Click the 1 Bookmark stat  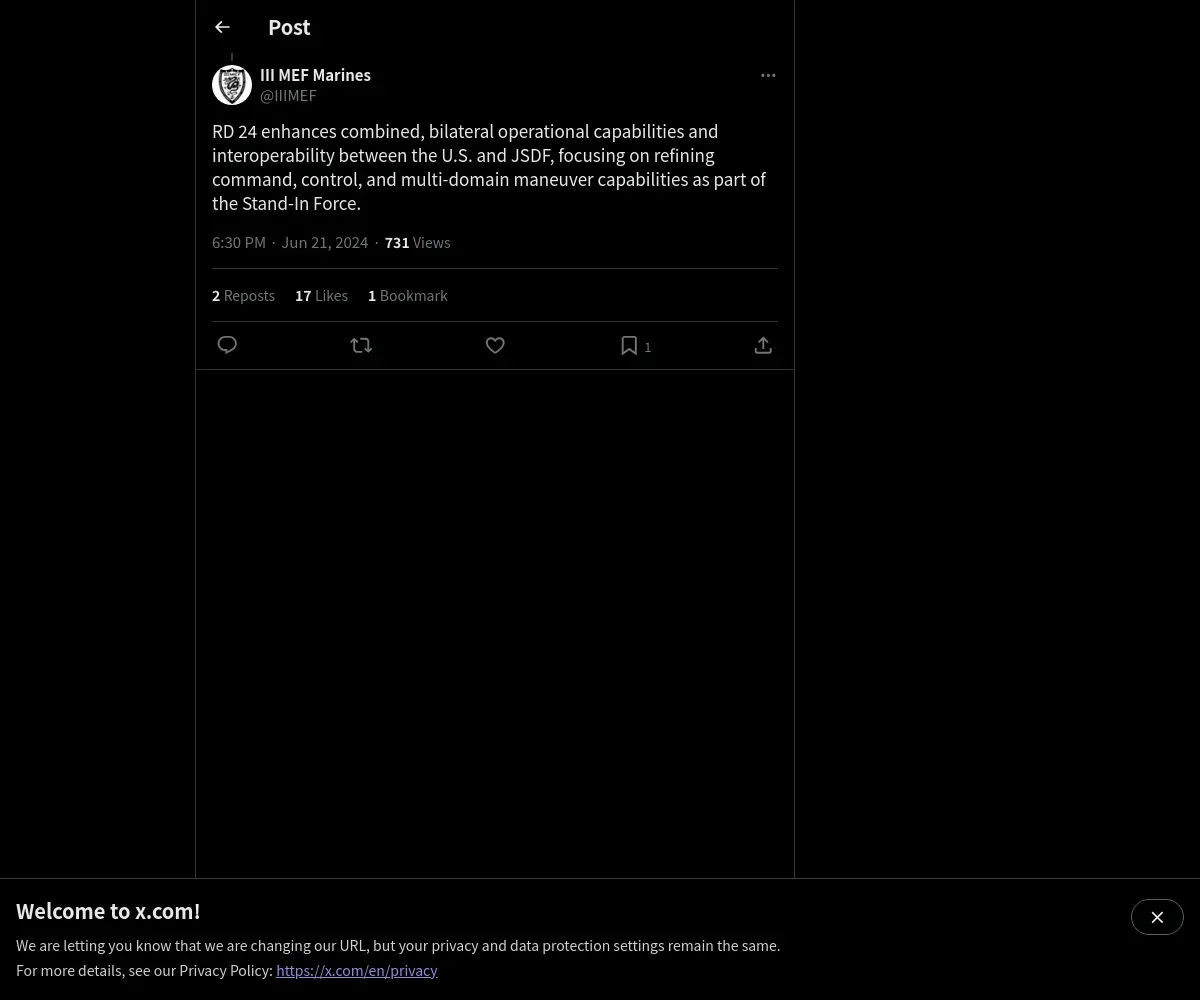click(x=407, y=295)
